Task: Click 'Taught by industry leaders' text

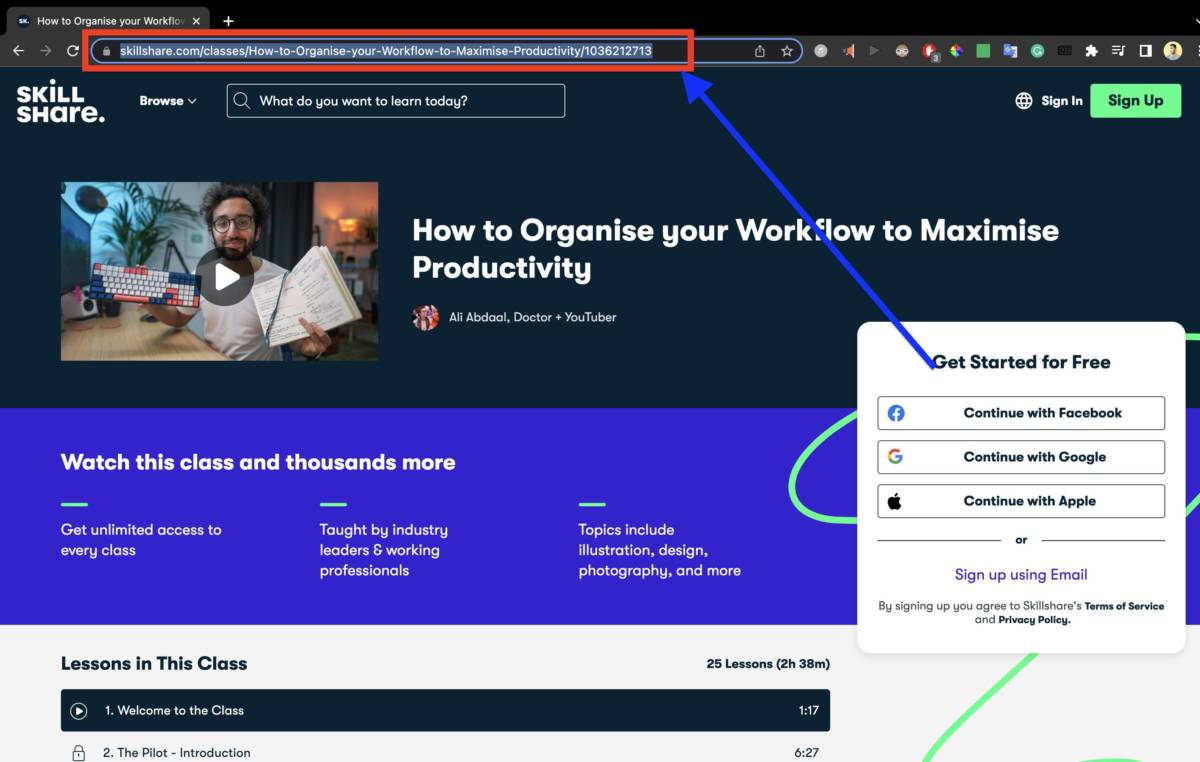Action: pos(384,550)
